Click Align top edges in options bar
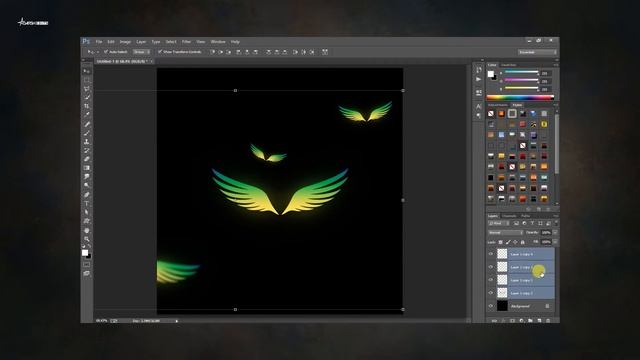 click(x=212, y=52)
